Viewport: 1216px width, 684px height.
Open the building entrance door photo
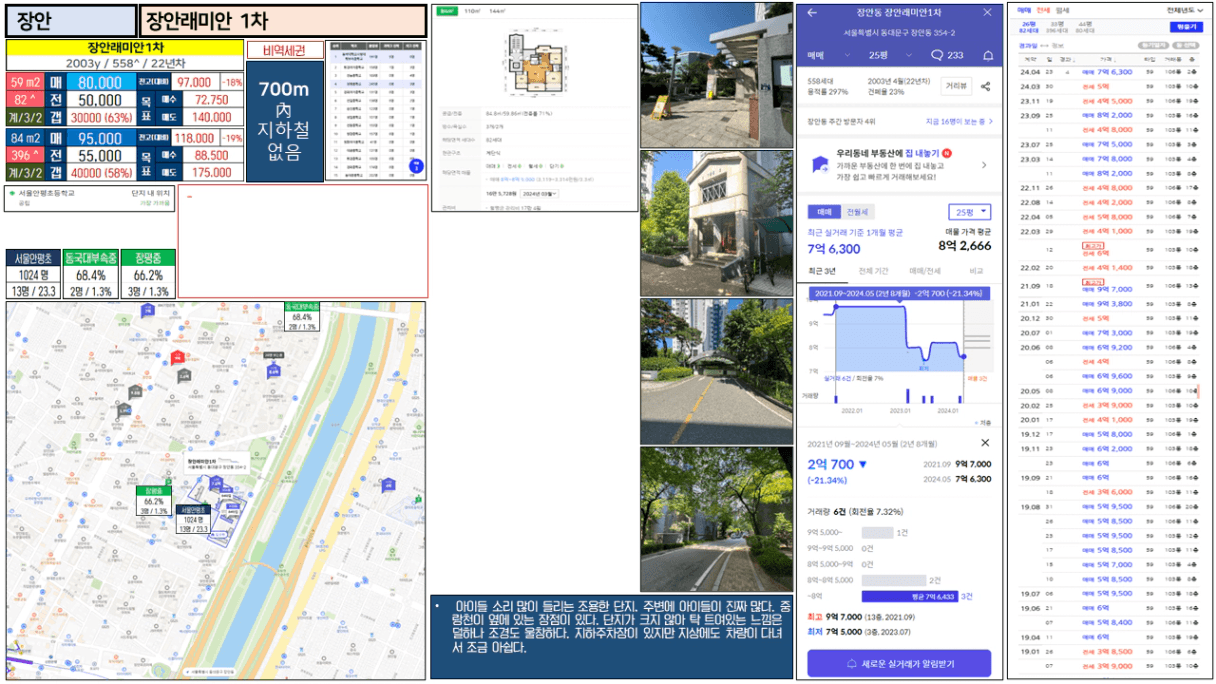click(717, 223)
